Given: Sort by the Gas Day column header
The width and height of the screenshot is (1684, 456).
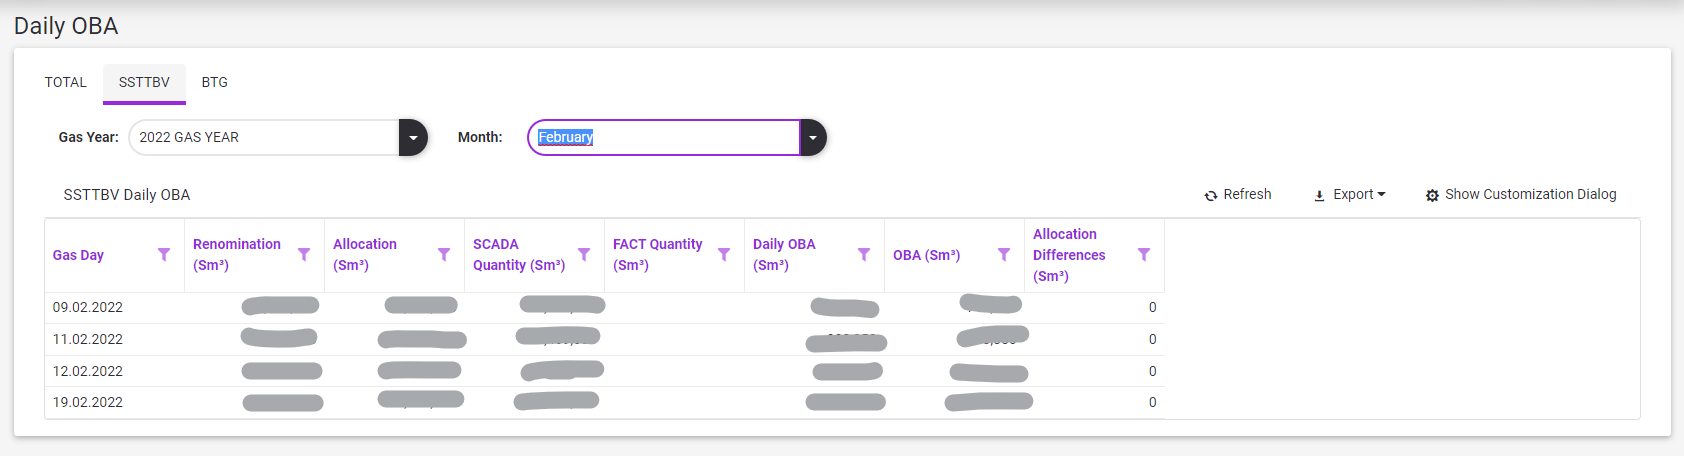Looking at the screenshot, I should [x=79, y=256].
